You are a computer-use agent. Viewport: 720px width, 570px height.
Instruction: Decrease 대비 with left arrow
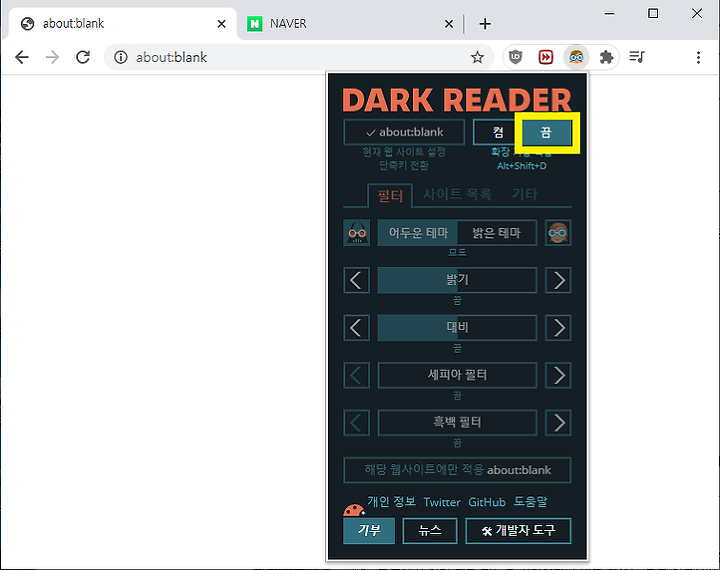[357, 328]
